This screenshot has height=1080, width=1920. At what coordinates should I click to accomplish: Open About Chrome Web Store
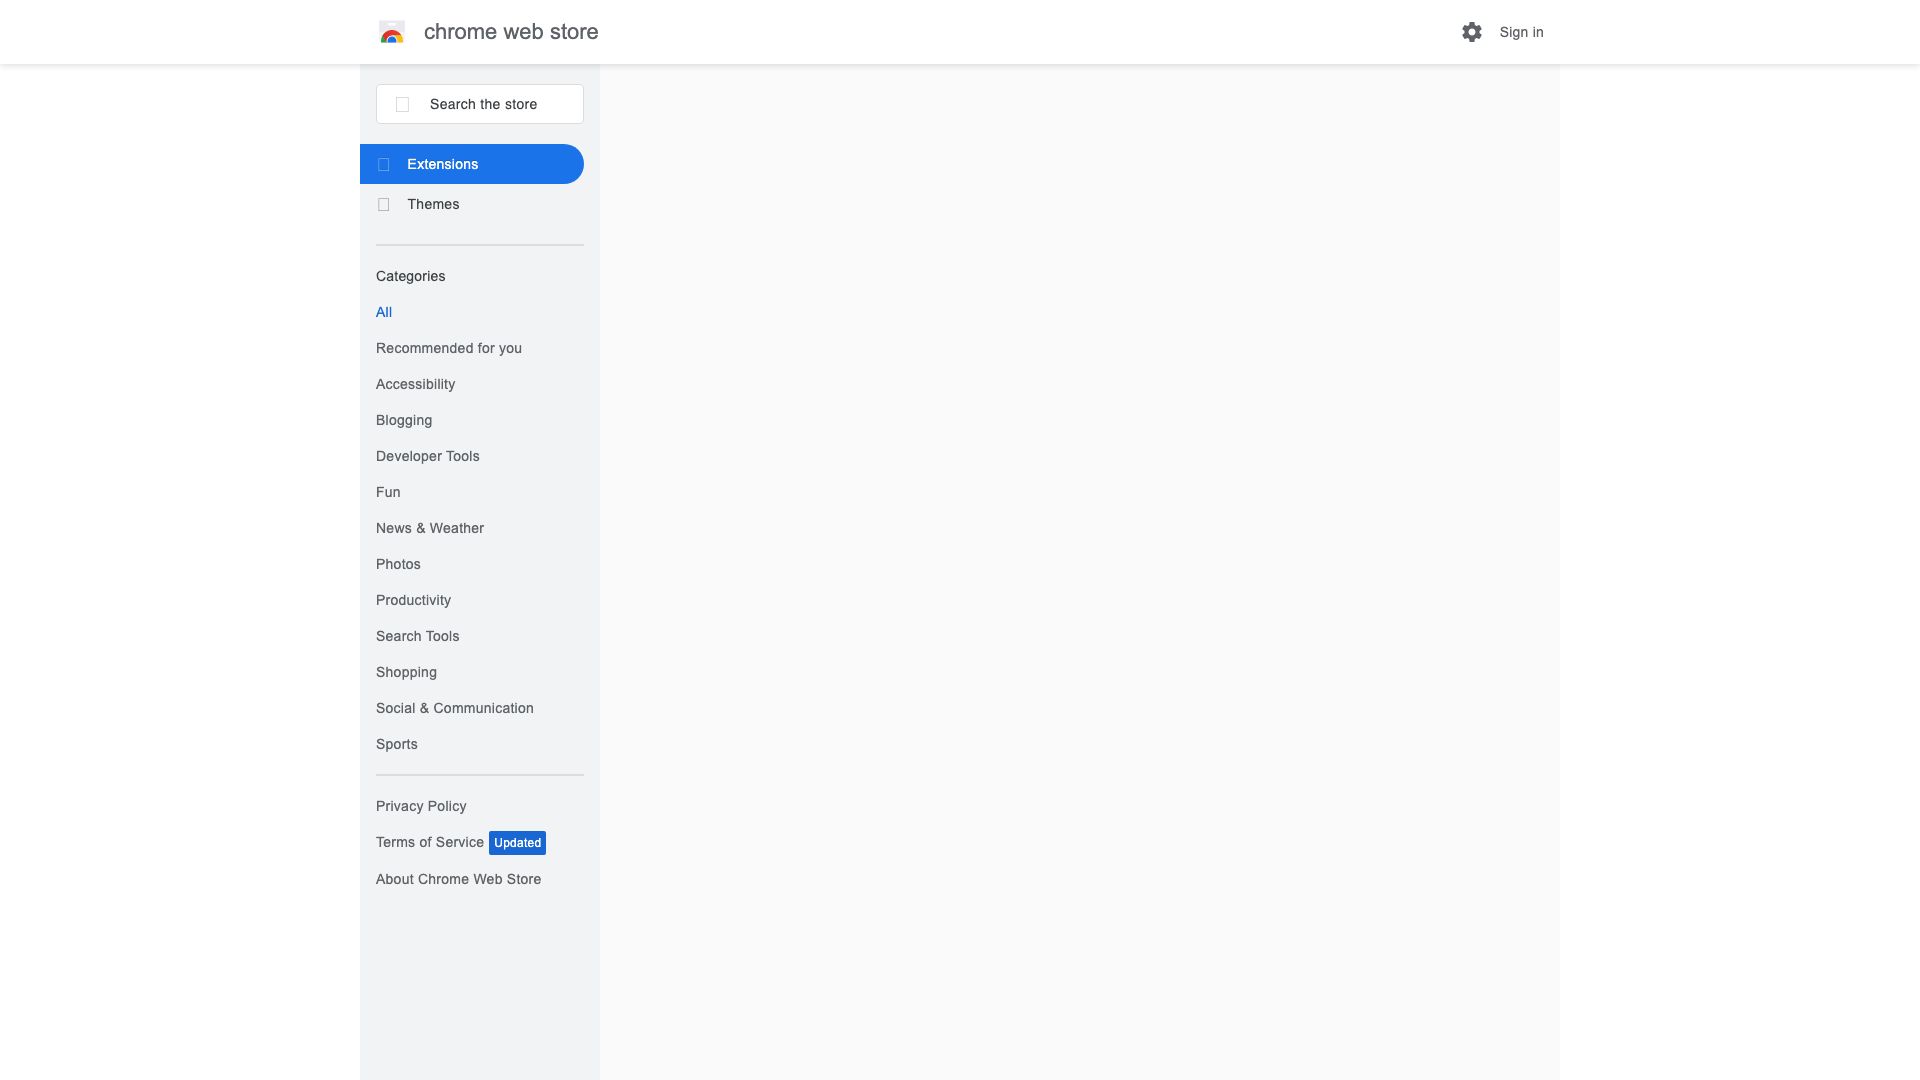coord(458,879)
